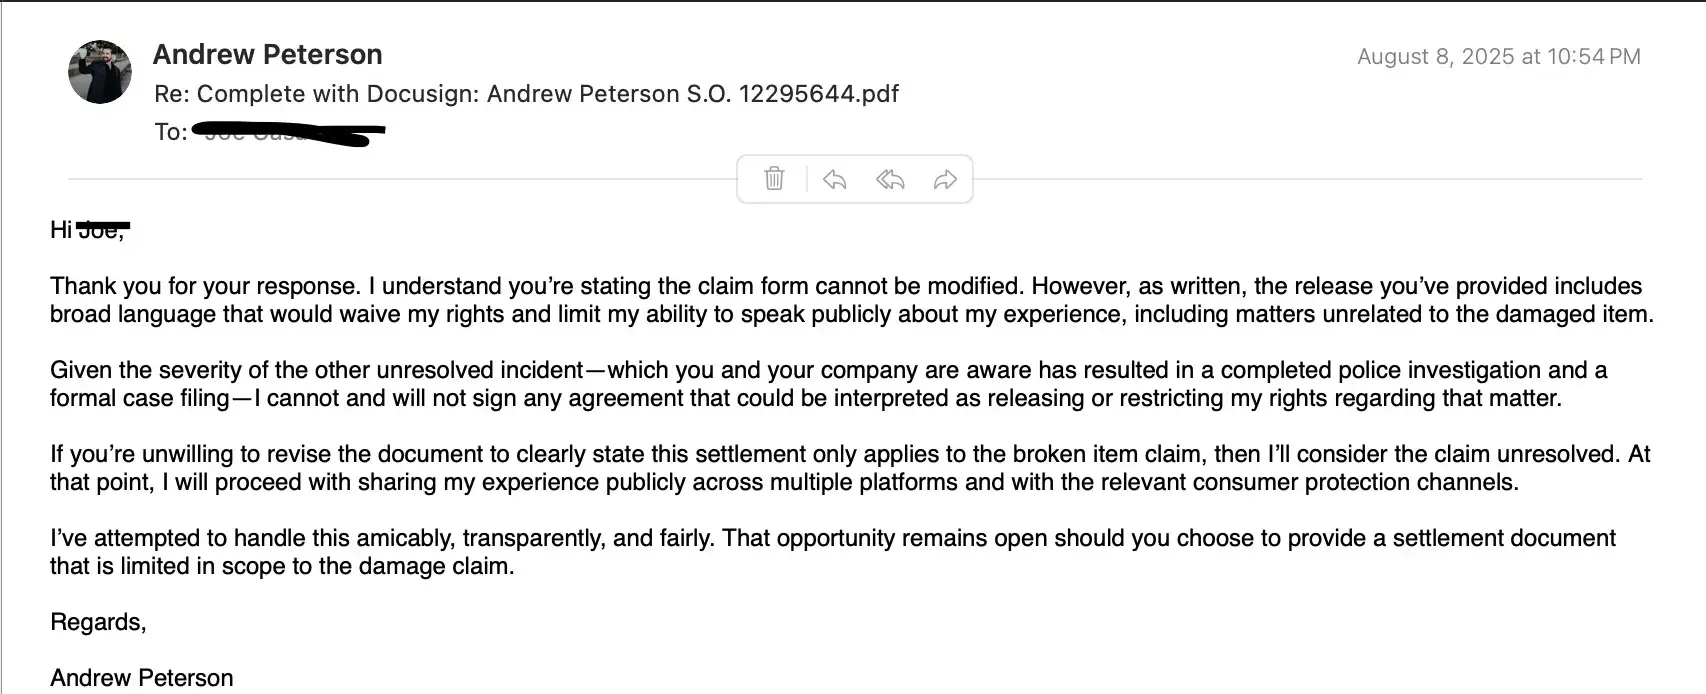Forward this email message
The height and width of the screenshot is (694, 1706).
(945, 179)
